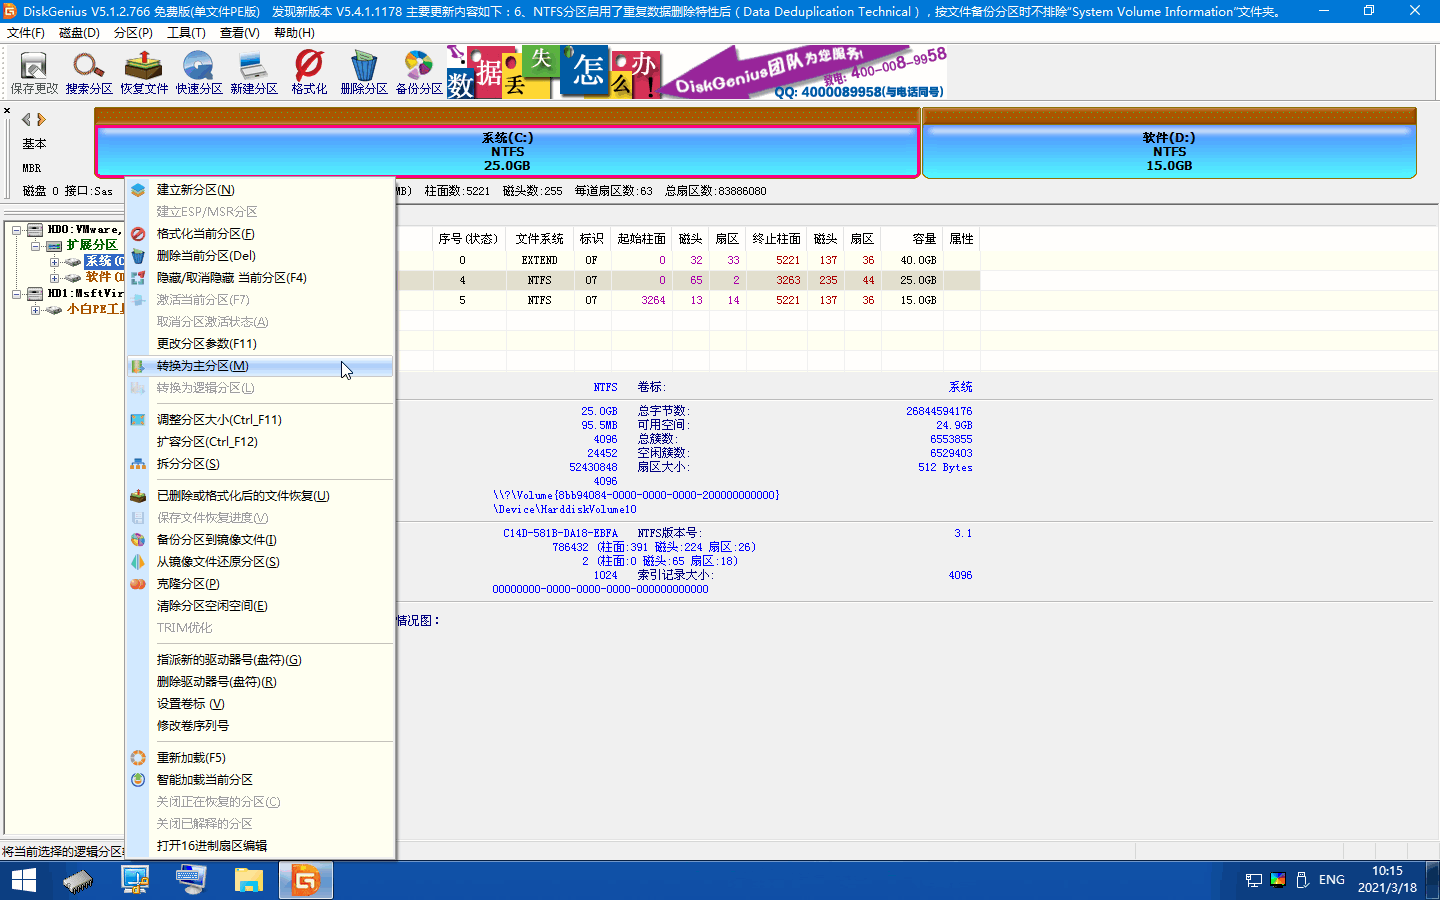Launch the 恢复文件 (Recover Files) tool
The image size is (1440, 900).
(144, 73)
